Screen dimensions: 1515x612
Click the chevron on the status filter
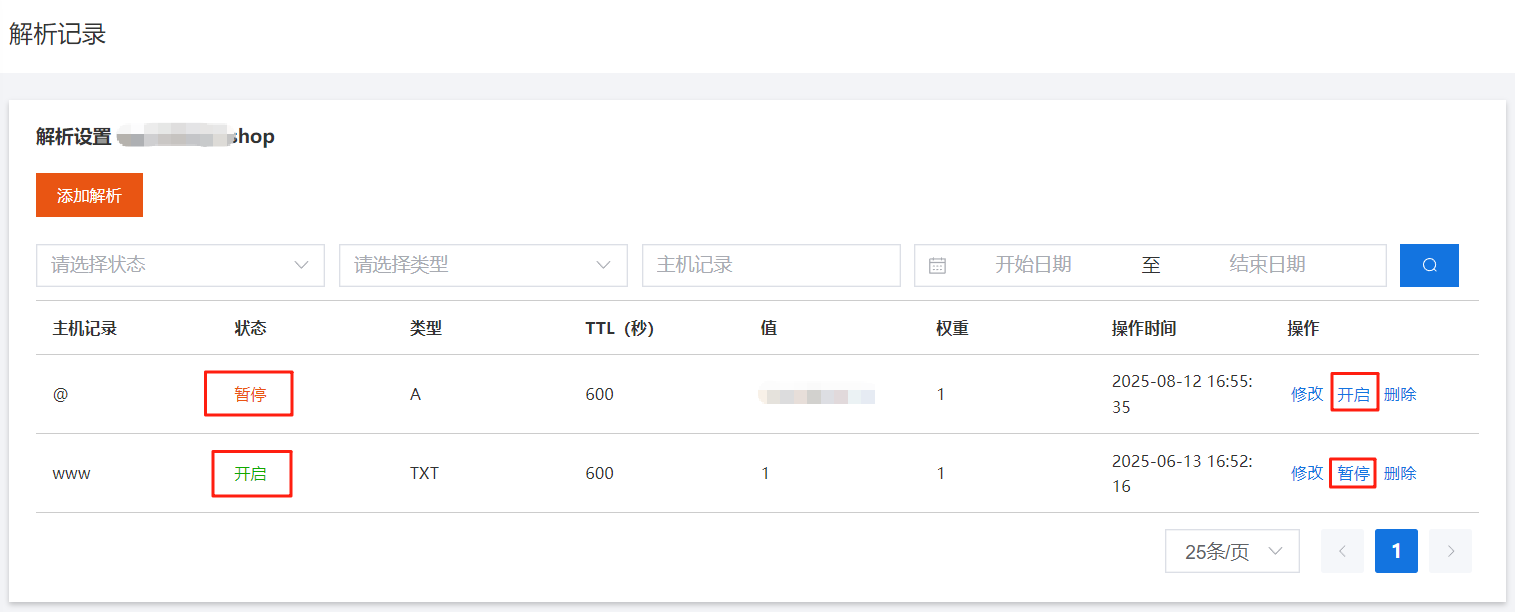pyautogui.click(x=302, y=265)
